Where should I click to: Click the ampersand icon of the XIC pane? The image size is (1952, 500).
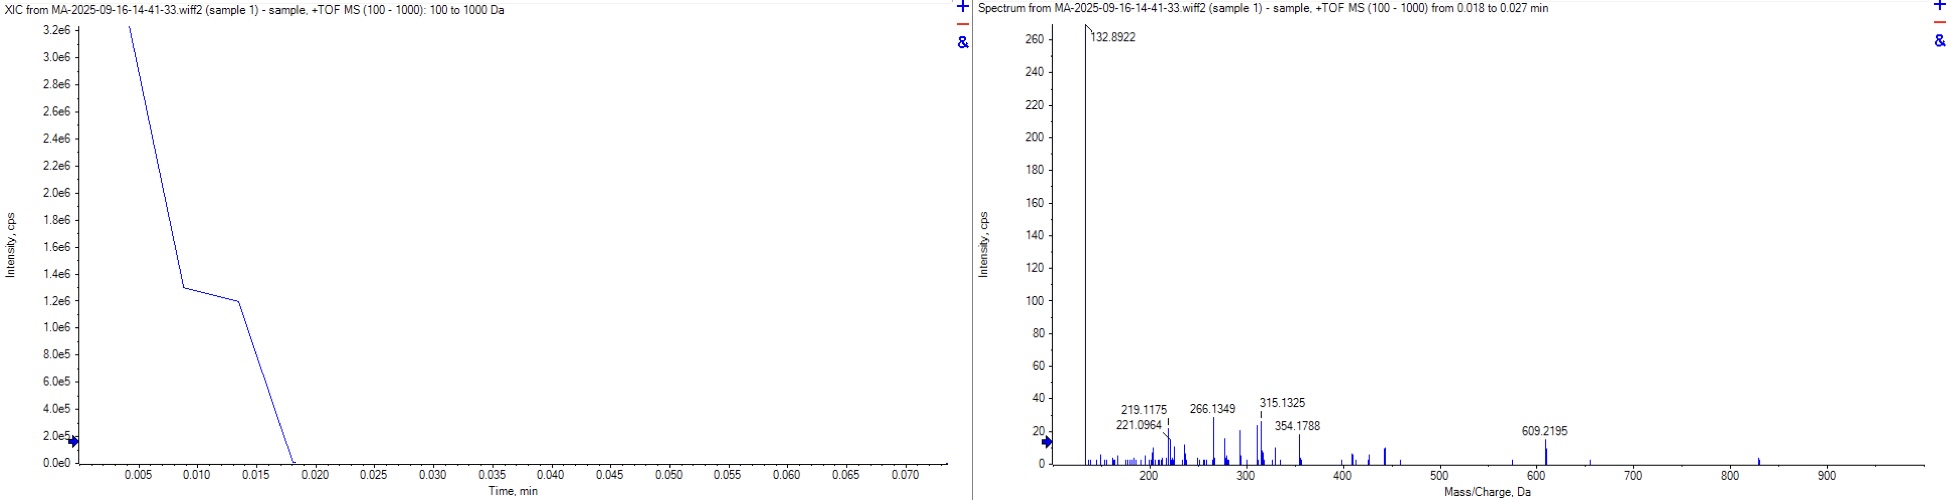pos(963,42)
